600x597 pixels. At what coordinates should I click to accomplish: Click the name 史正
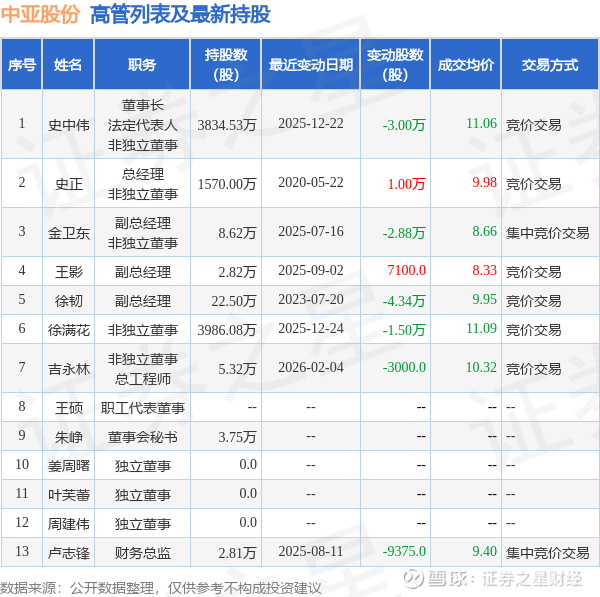pyautogui.click(x=68, y=184)
